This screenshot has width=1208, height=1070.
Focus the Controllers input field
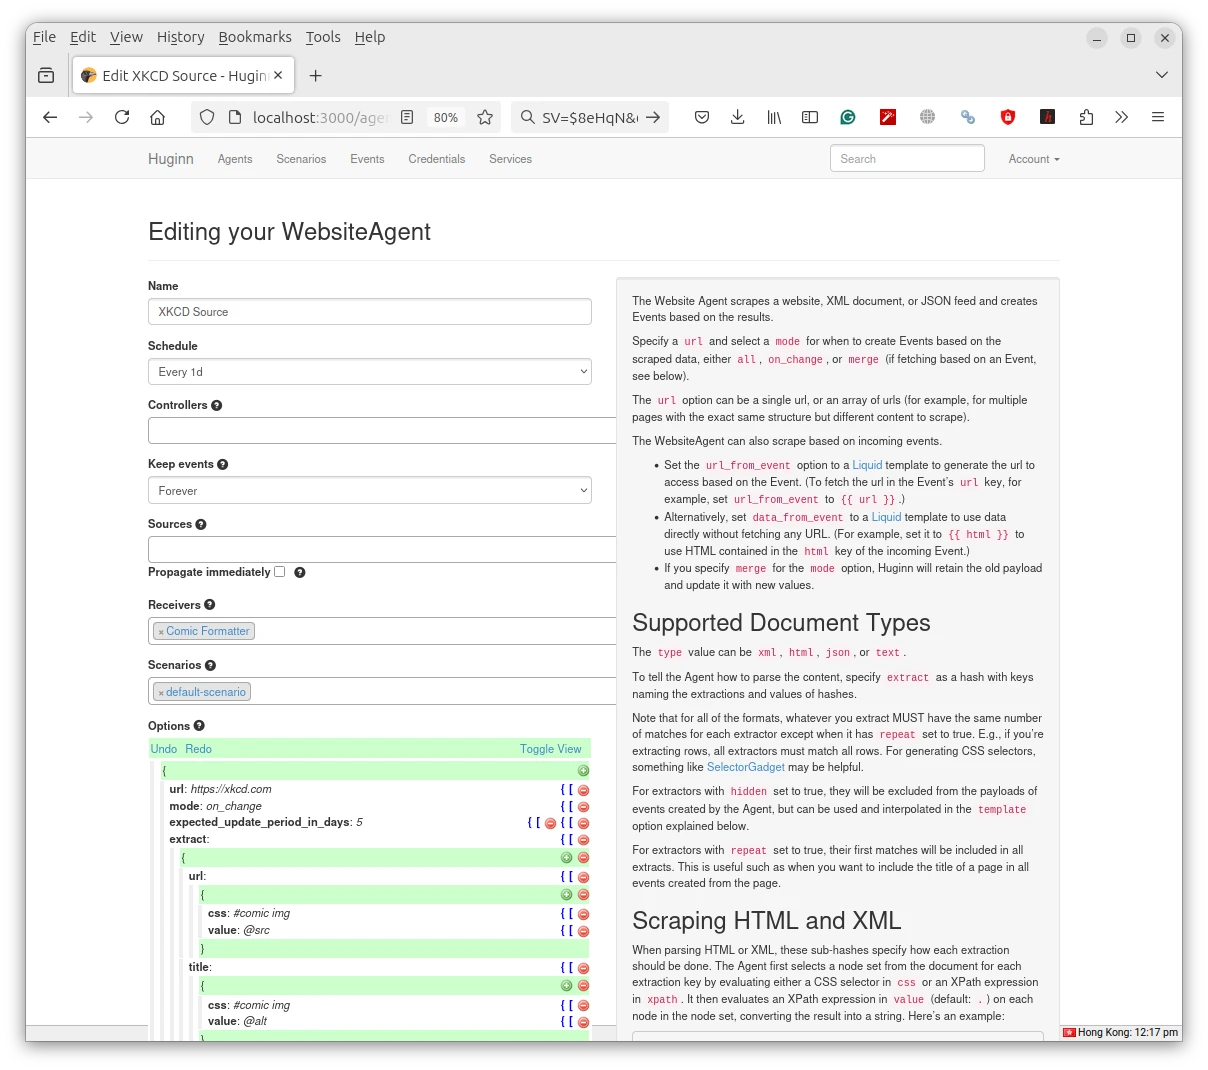tap(382, 431)
